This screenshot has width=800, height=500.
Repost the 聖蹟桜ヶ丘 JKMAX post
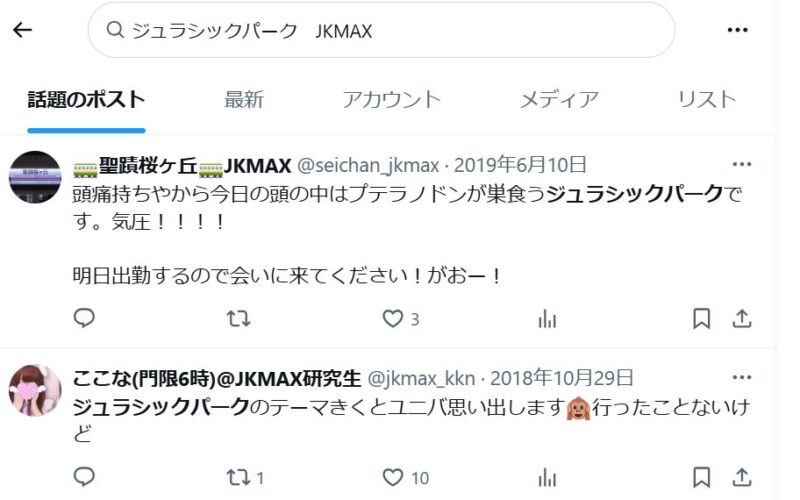point(238,319)
